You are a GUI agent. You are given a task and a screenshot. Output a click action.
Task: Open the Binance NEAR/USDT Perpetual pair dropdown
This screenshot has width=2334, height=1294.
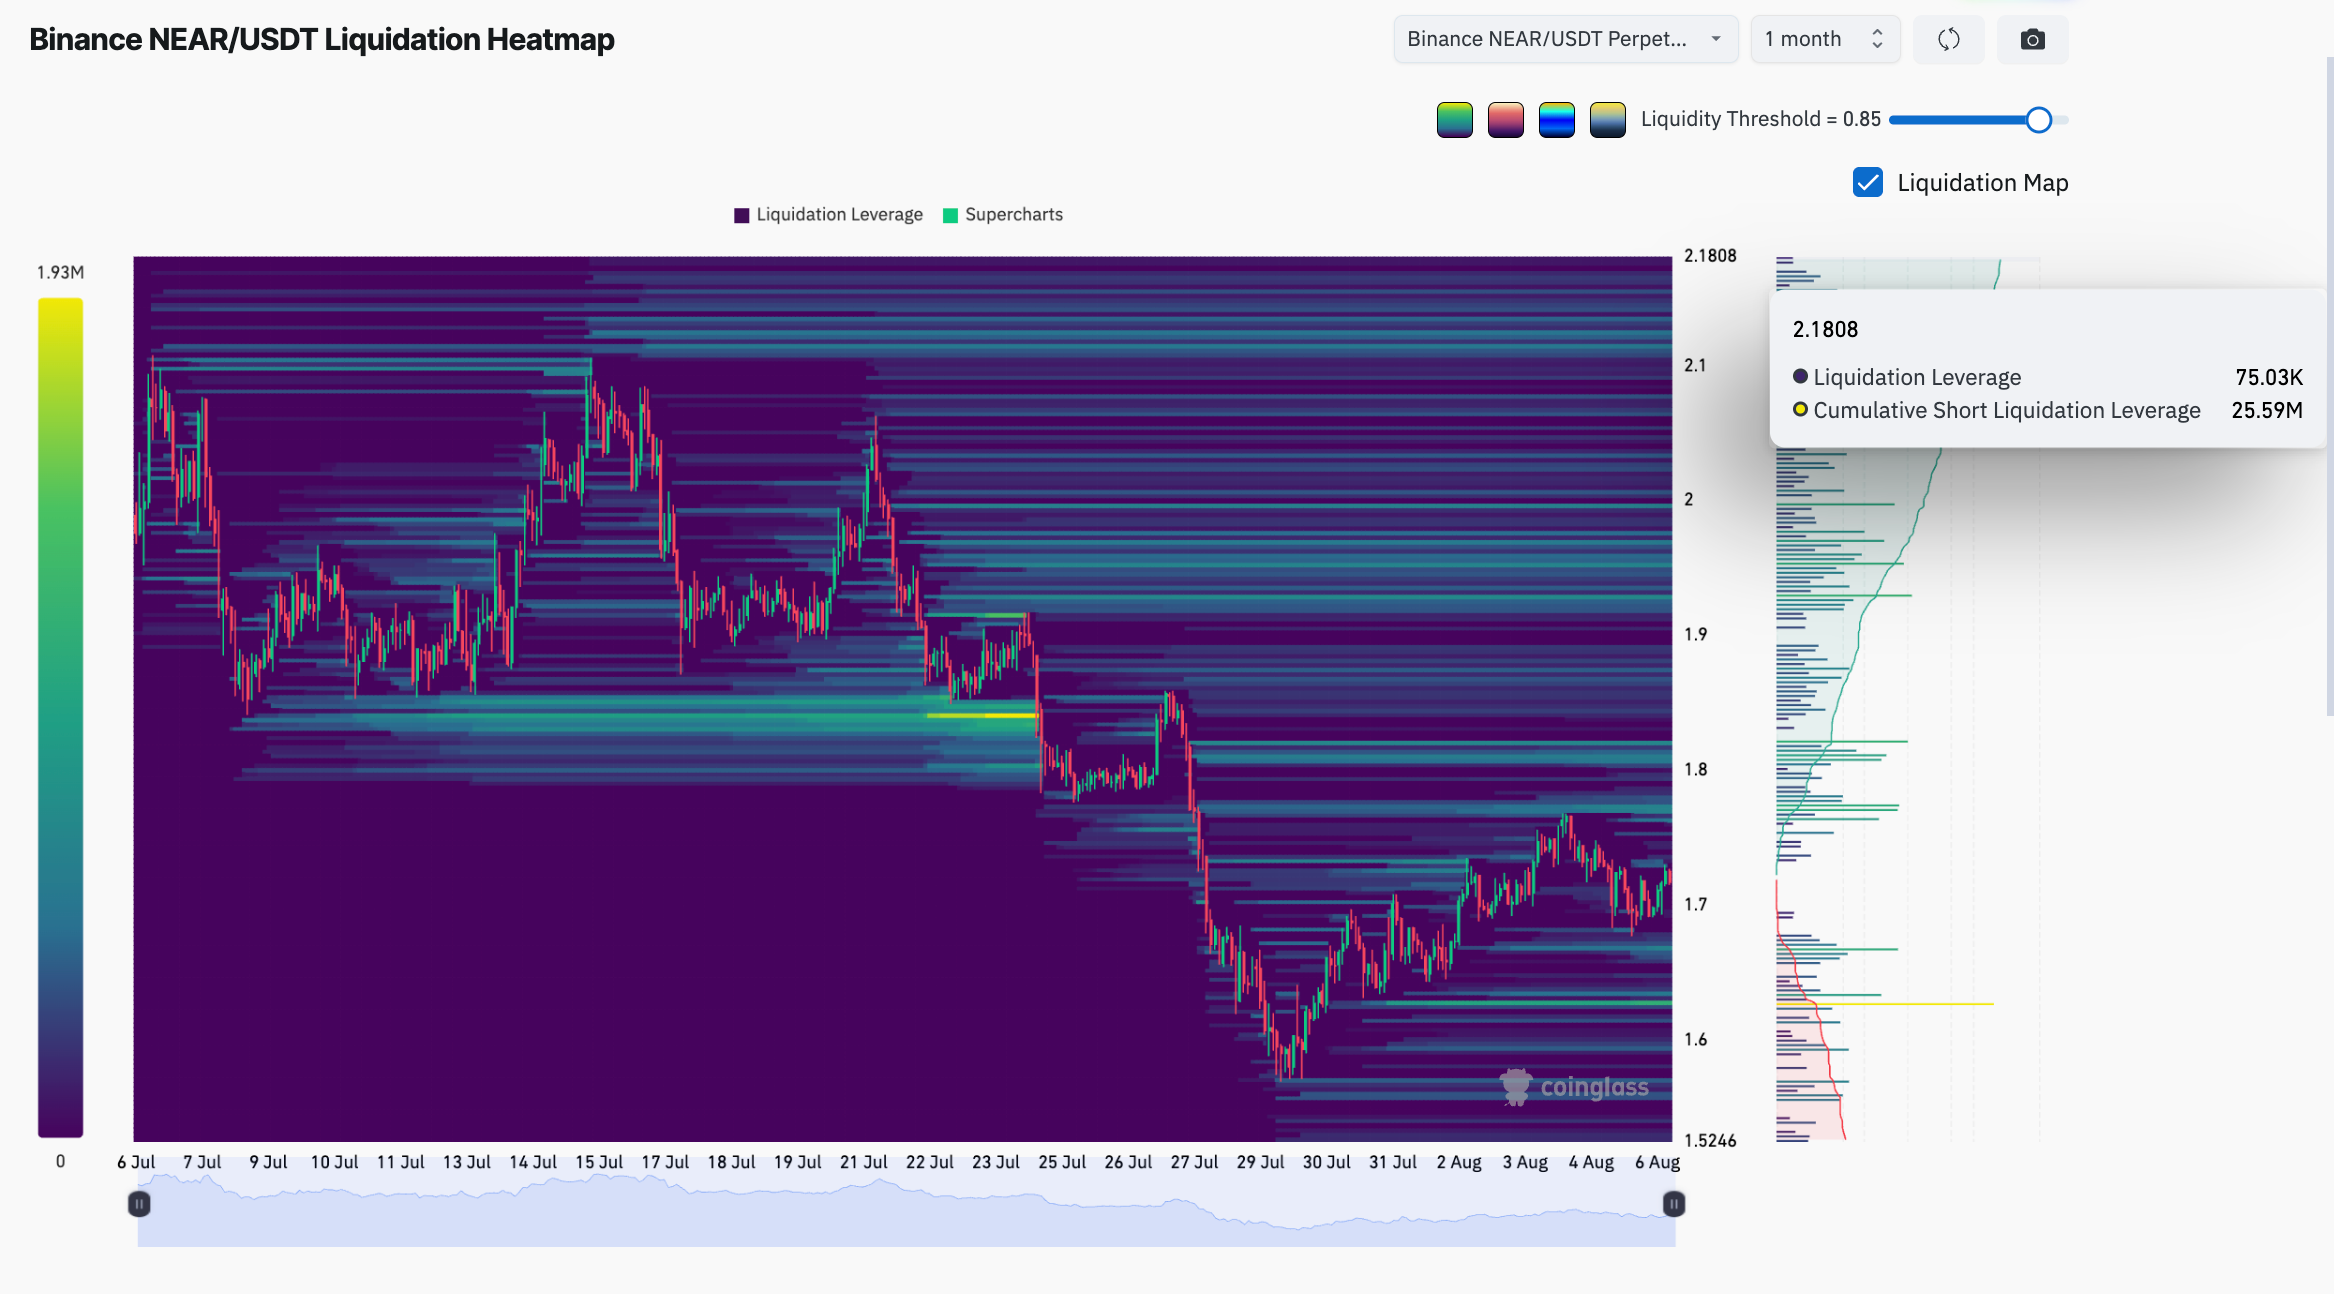point(1565,39)
